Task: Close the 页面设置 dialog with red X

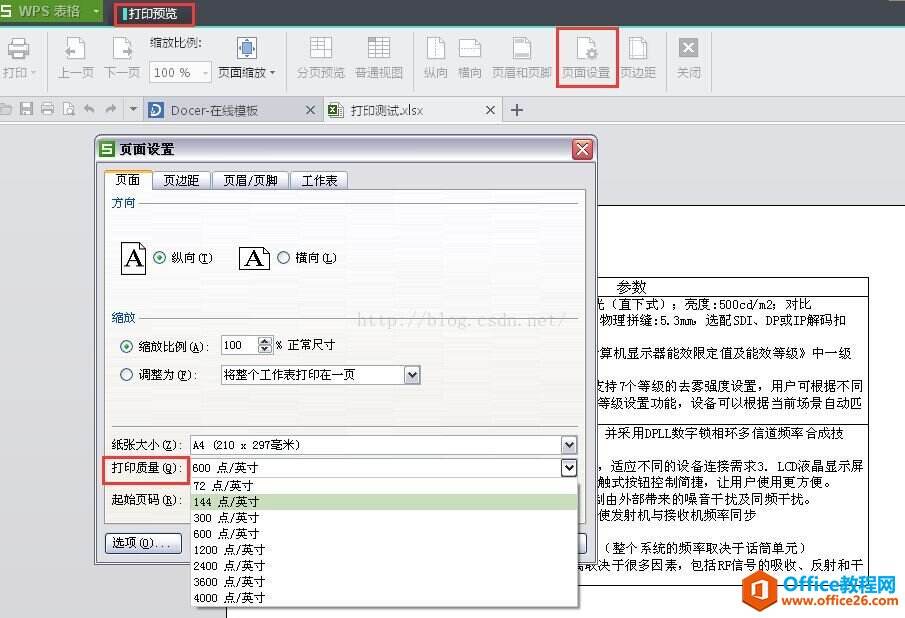Action: (582, 149)
